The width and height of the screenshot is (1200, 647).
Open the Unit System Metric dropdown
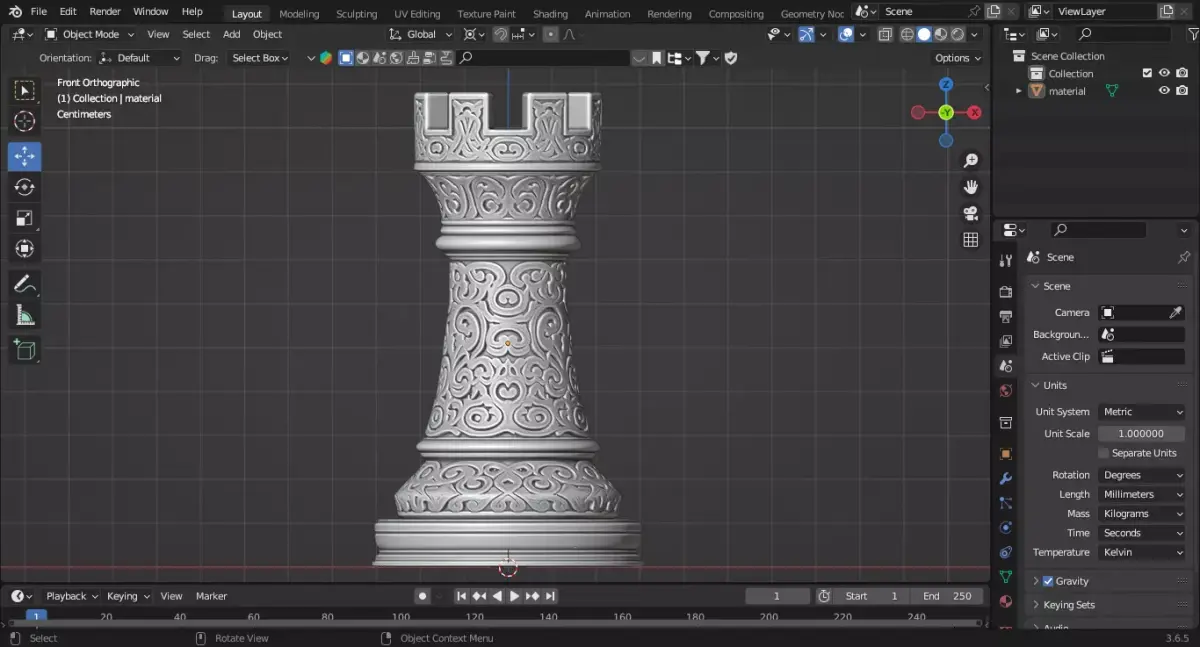[1141, 412]
